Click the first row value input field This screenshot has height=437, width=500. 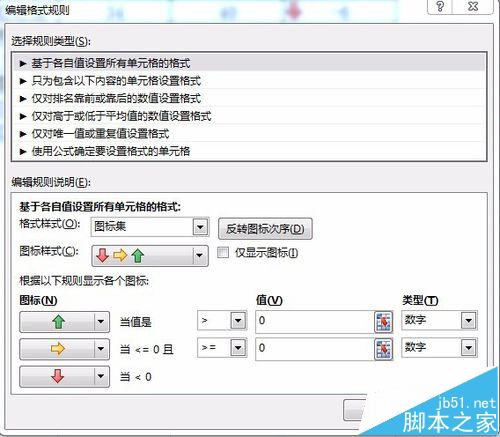315,321
